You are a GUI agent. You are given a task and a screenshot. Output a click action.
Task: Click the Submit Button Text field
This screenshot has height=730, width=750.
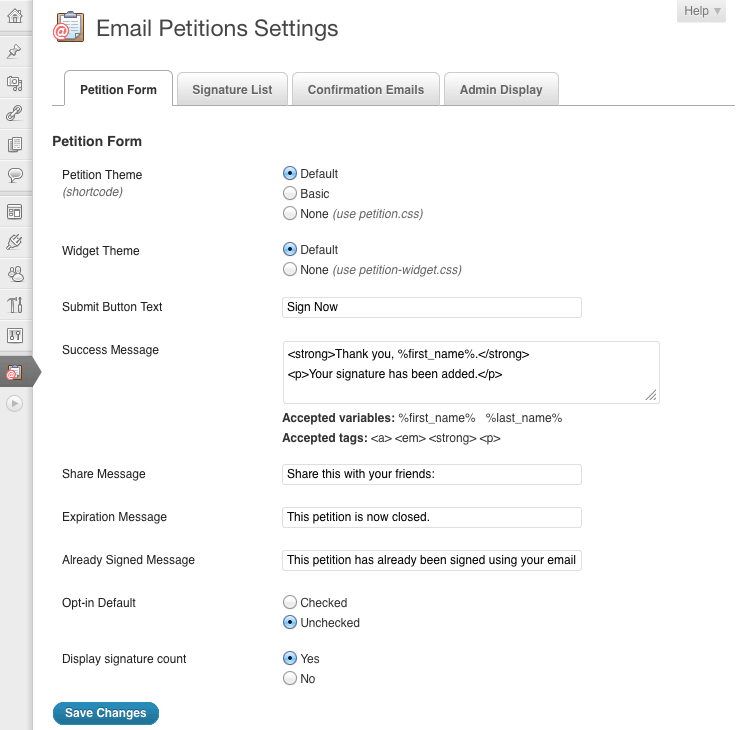pos(432,307)
